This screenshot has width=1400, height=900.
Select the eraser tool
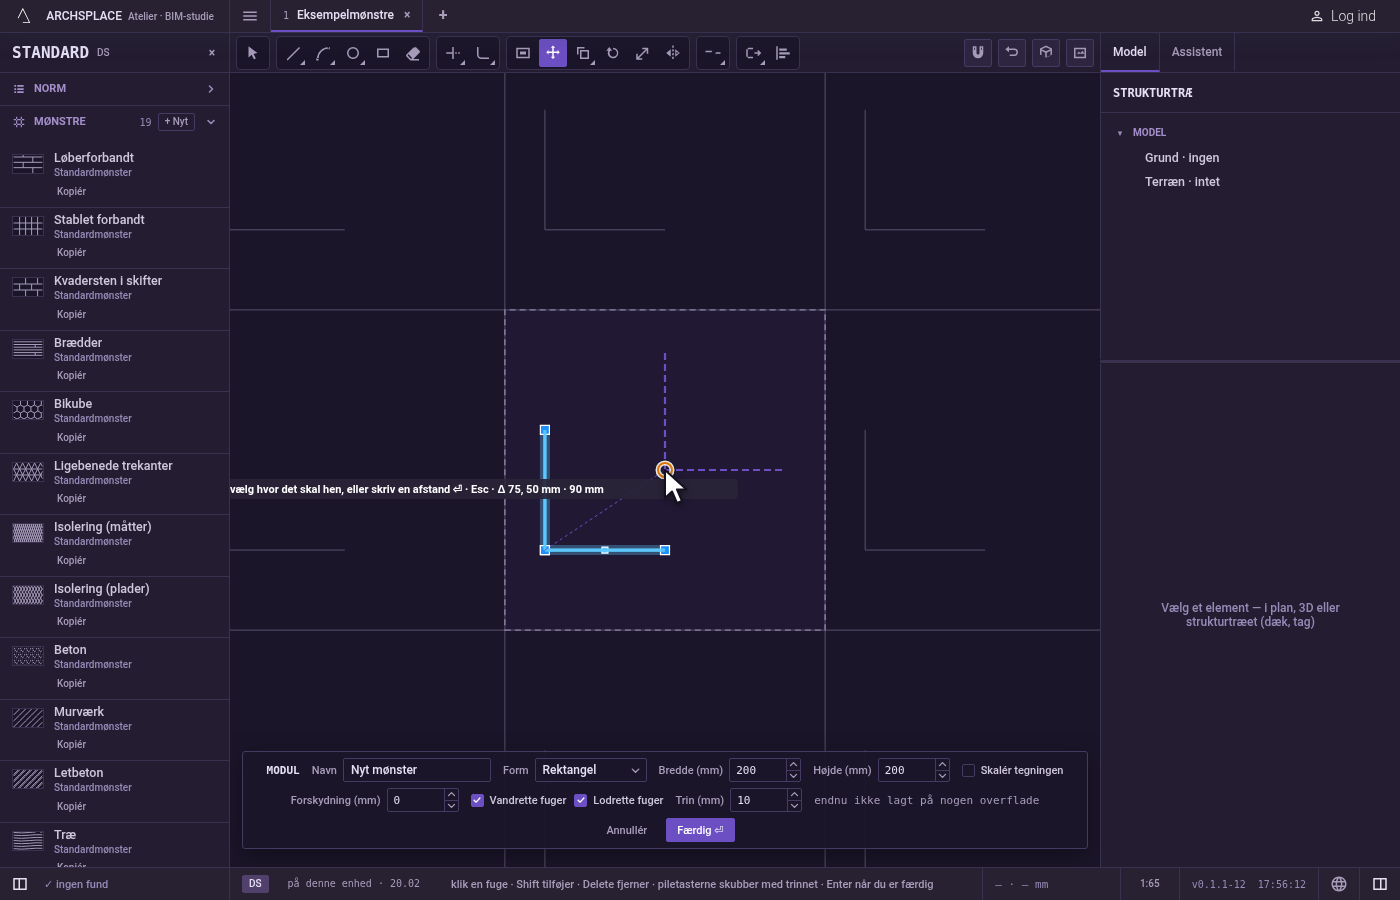413,53
